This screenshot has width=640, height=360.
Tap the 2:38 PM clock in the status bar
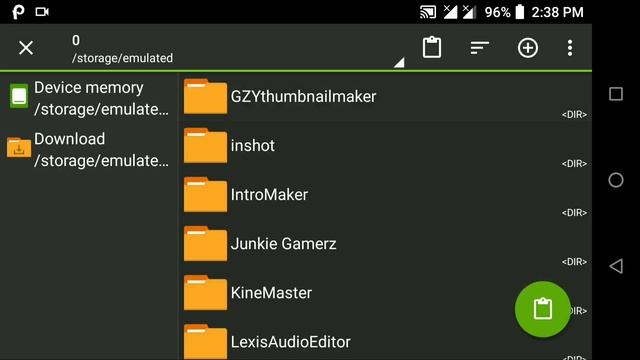click(557, 12)
